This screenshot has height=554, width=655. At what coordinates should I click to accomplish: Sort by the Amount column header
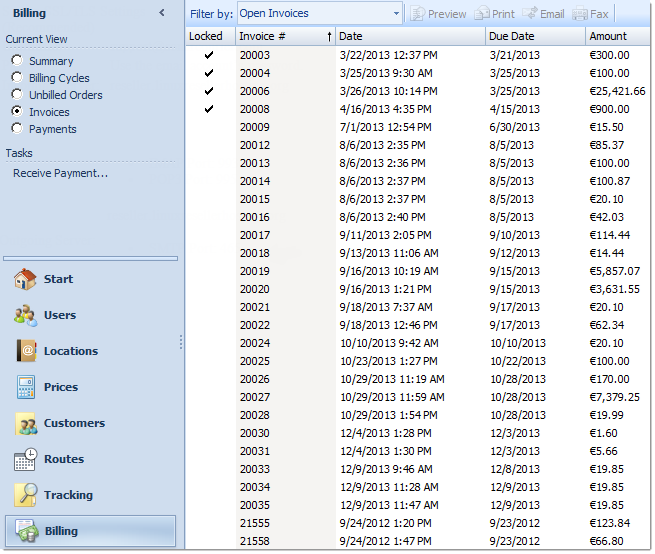[x=618, y=36]
